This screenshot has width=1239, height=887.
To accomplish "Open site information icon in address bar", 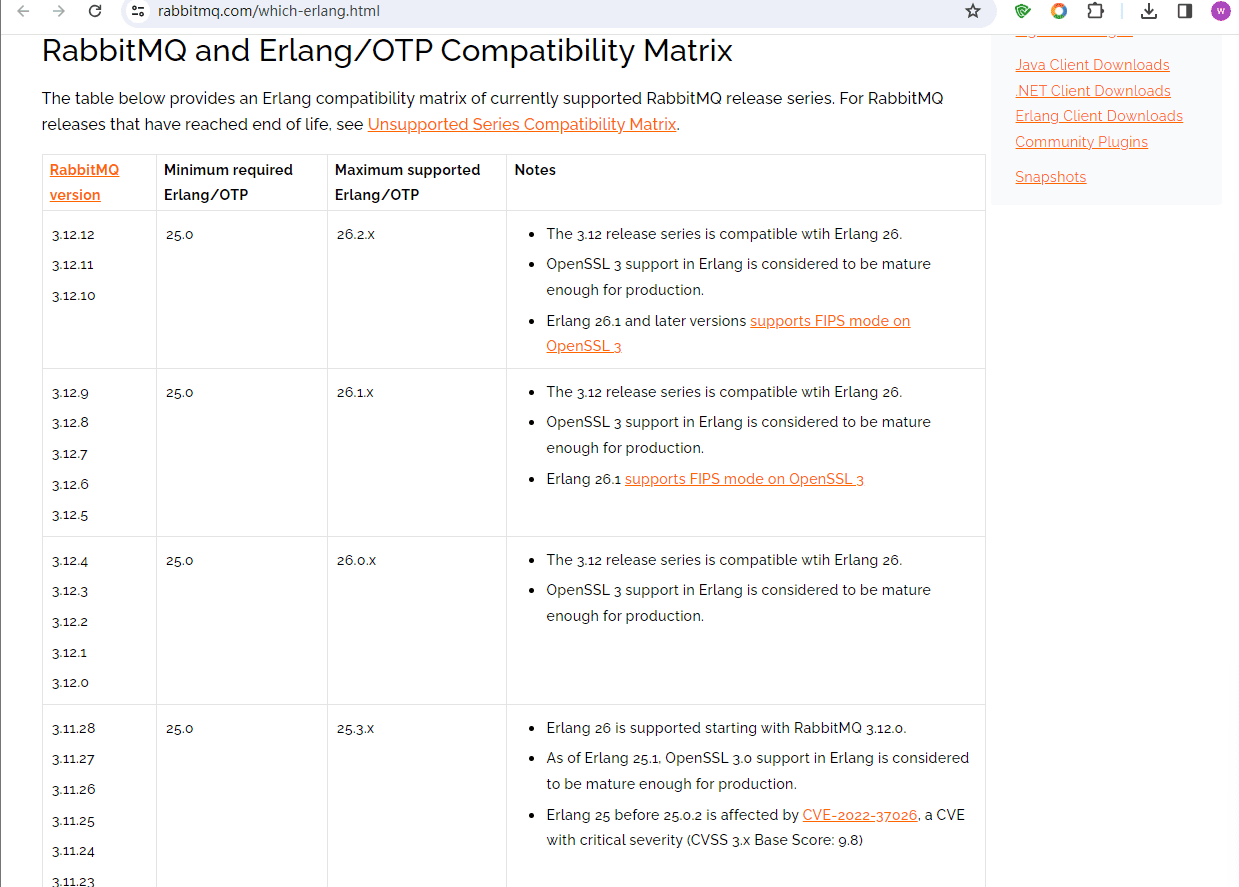I will point(139,11).
